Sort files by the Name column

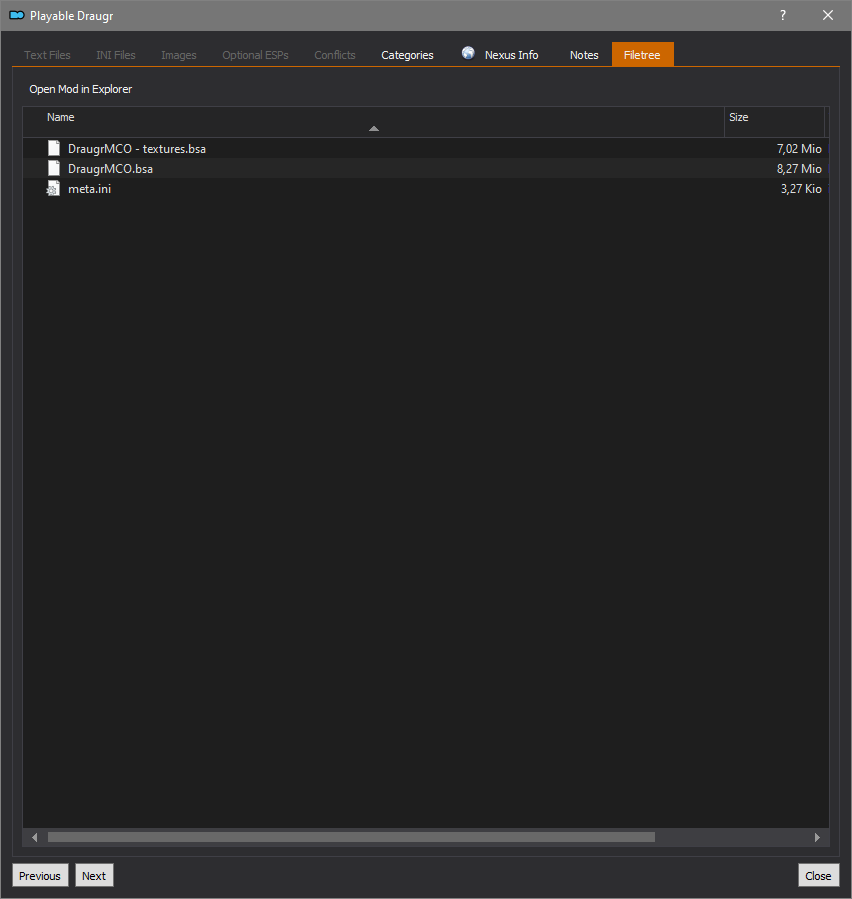(373, 122)
